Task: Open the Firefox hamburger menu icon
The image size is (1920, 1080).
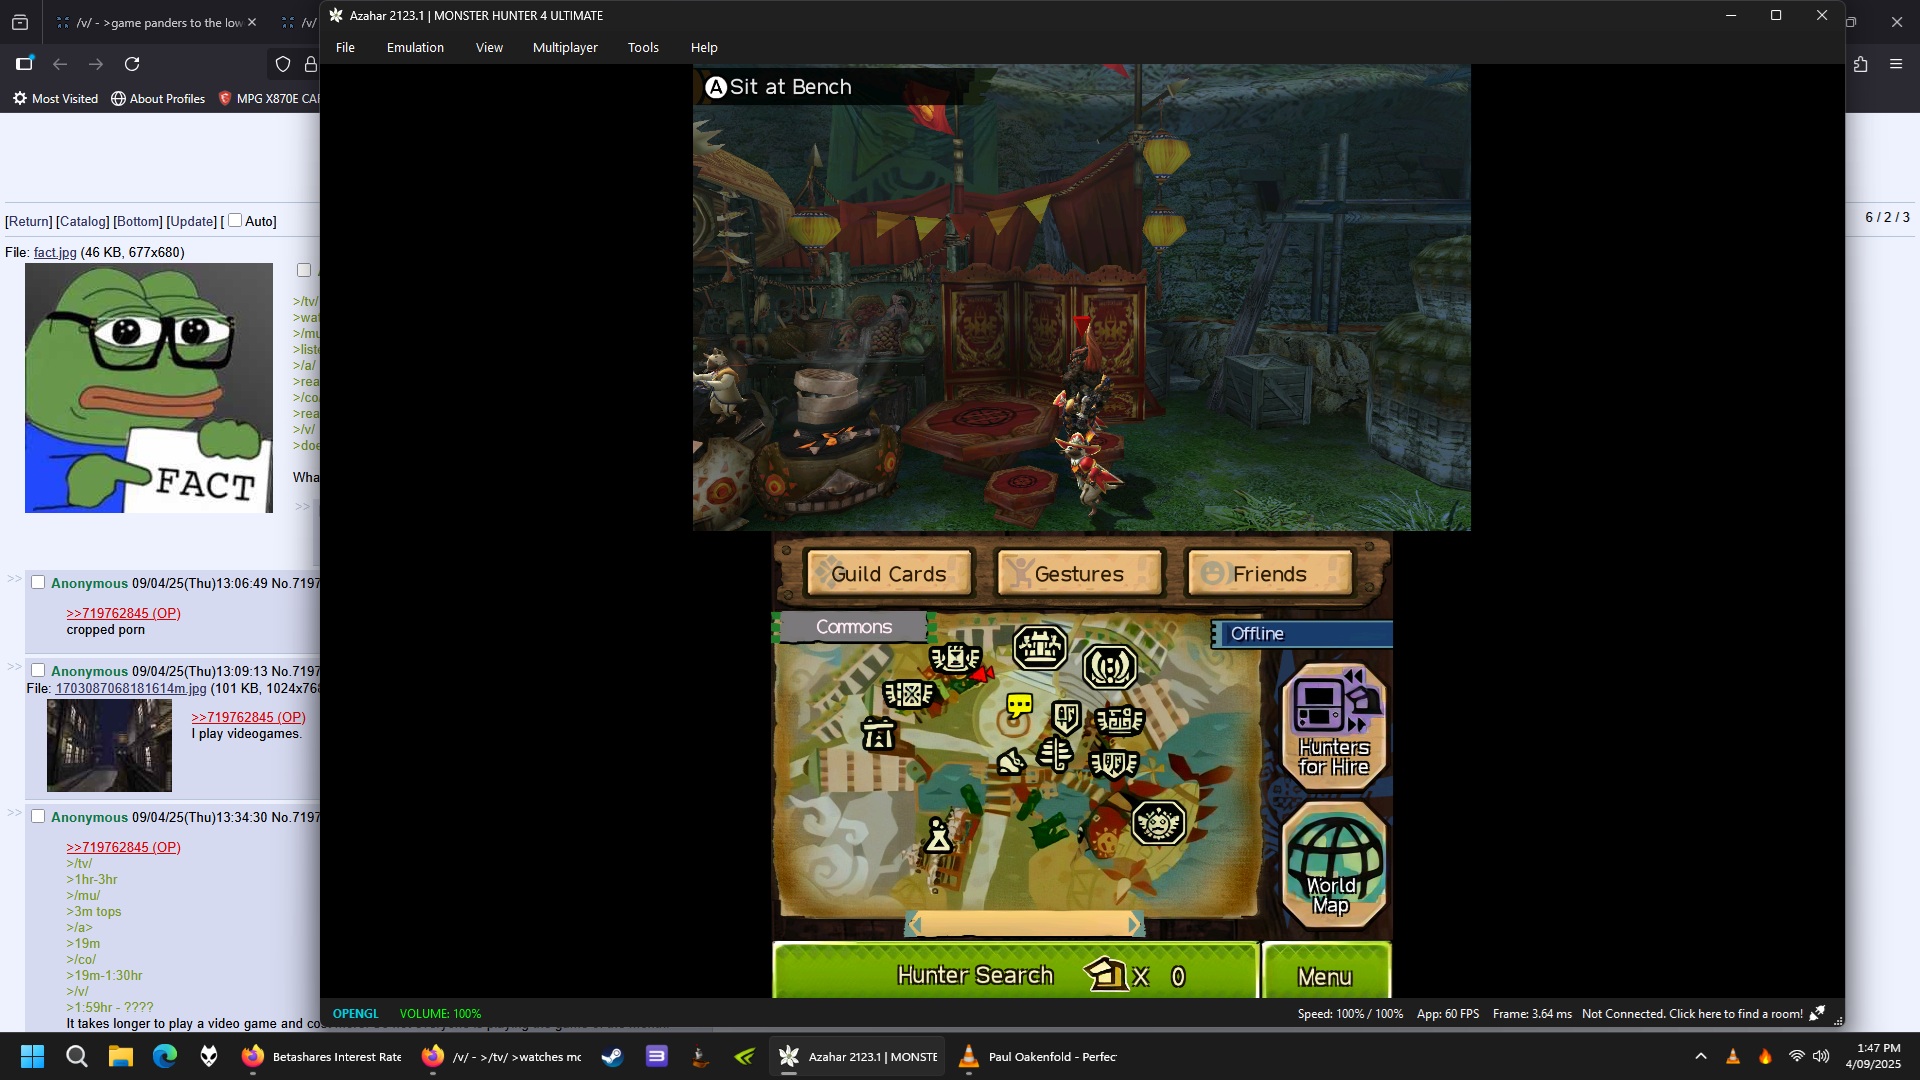Action: [x=1895, y=64]
